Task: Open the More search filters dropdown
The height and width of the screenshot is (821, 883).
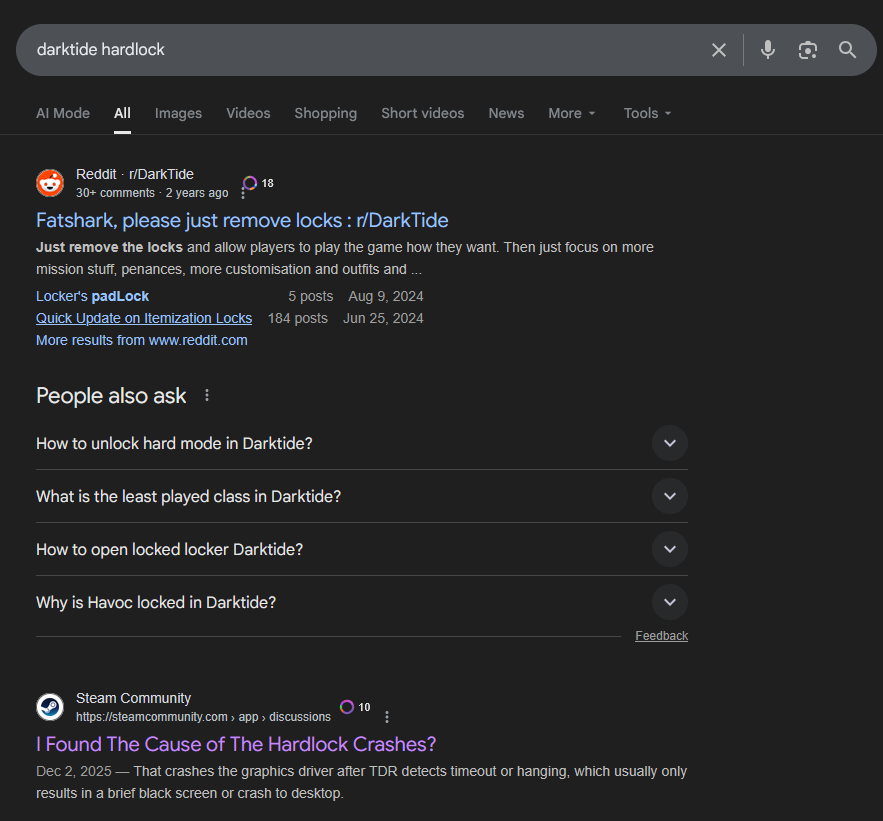Action: 571,113
